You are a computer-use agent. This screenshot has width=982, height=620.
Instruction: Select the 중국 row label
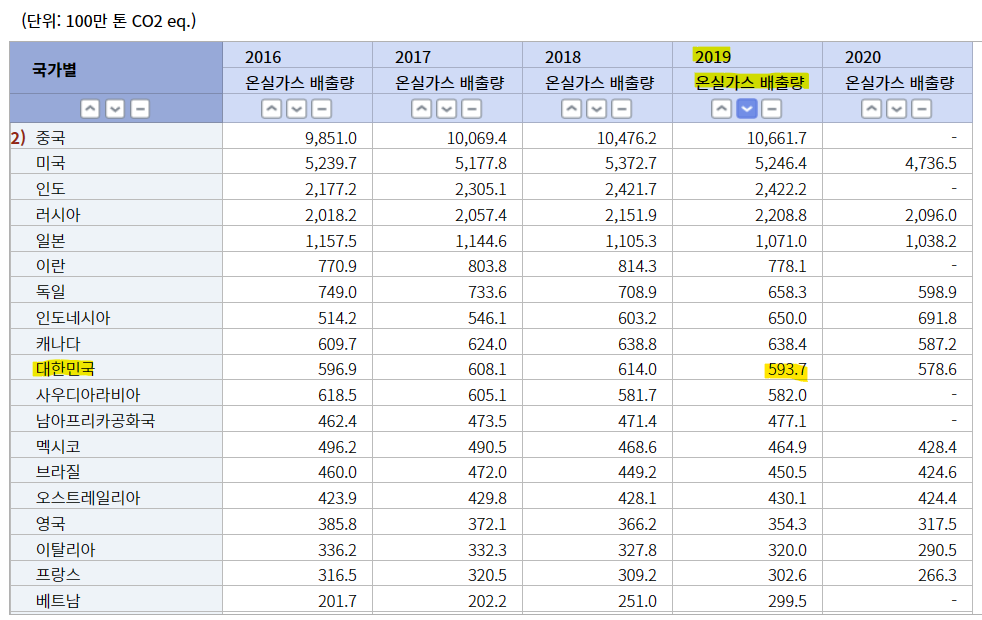click(x=51, y=138)
